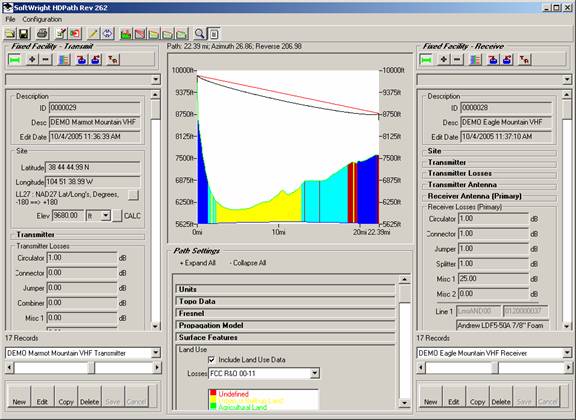This screenshot has width=576, height=420.
Task: Click the save disk toolbar icon
Action: click(x=24, y=34)
